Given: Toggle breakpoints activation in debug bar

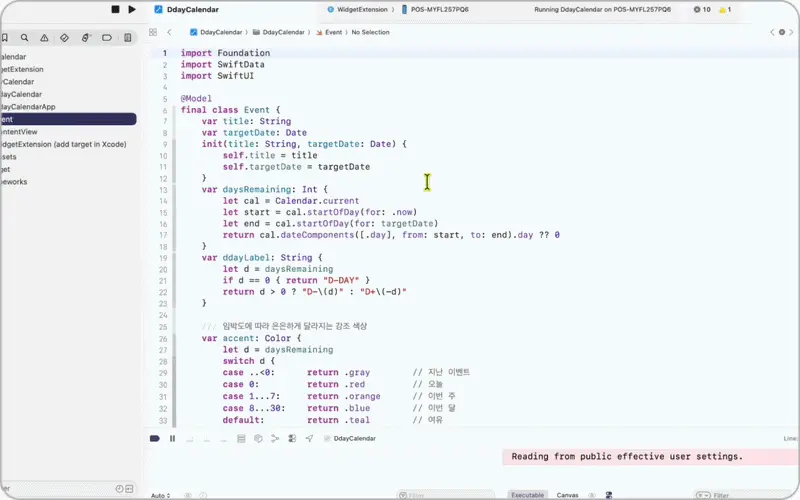Looking at the screenshot, I should [155, 438].
